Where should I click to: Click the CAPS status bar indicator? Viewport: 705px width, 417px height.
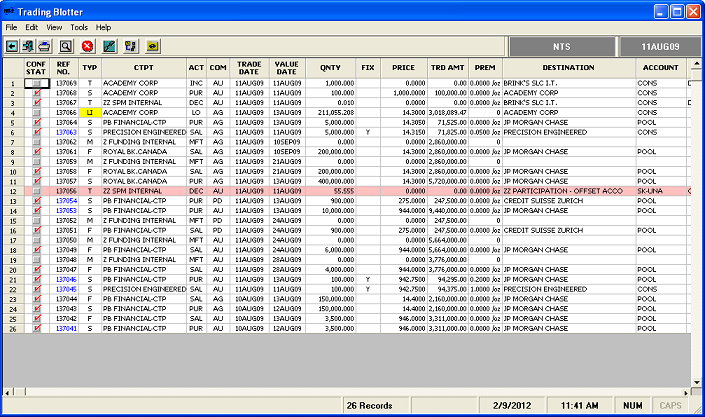[670, 405]
